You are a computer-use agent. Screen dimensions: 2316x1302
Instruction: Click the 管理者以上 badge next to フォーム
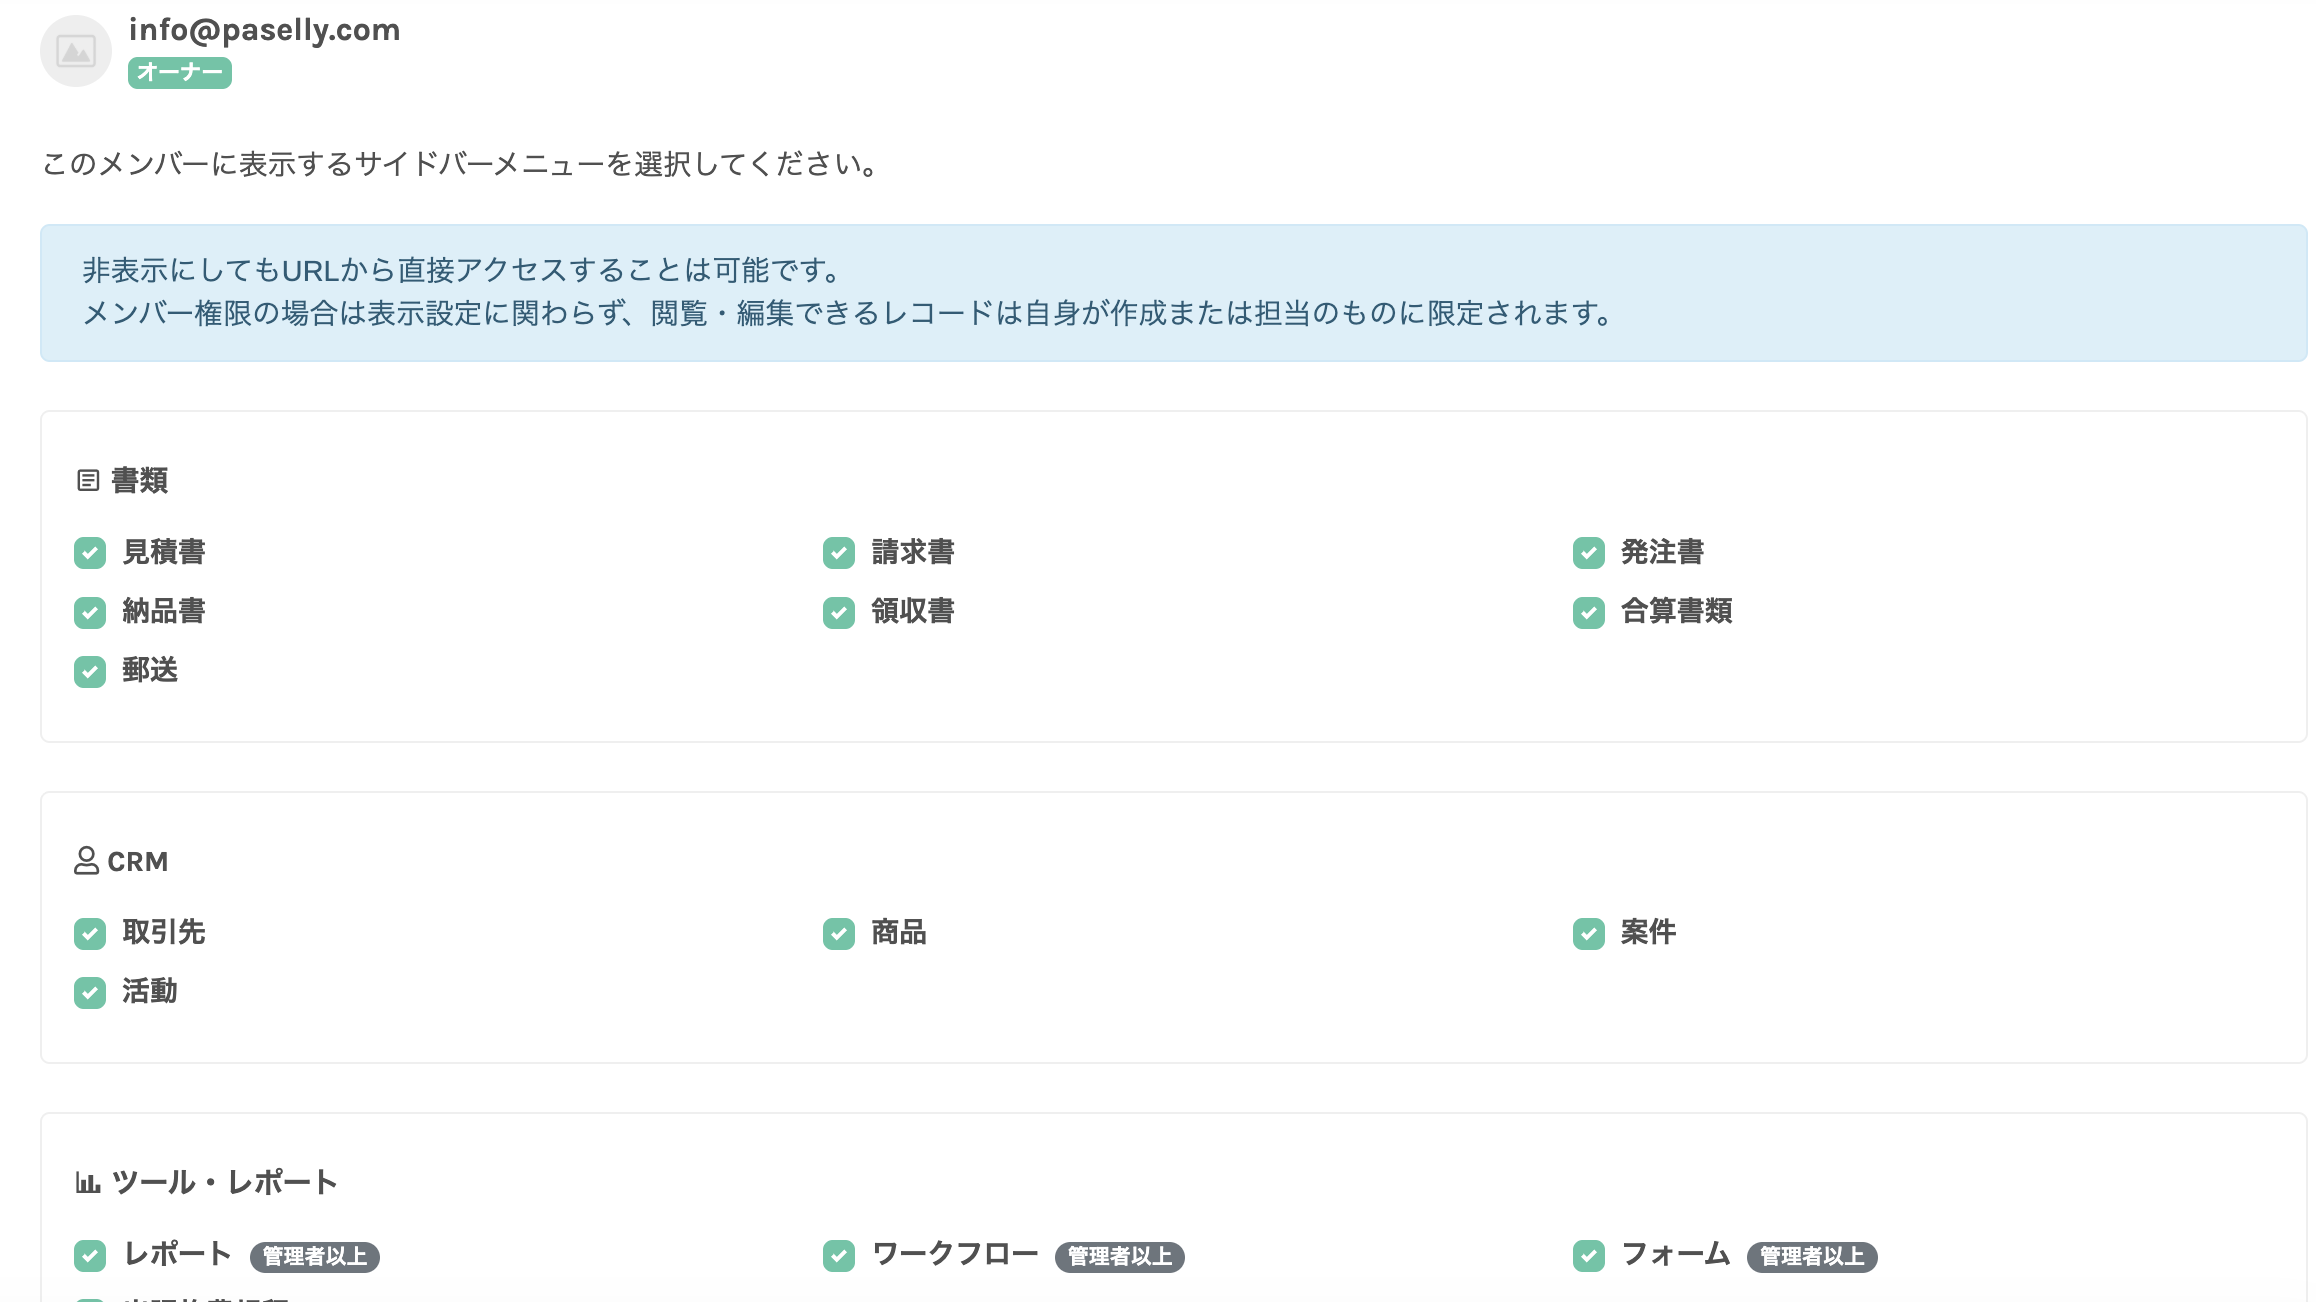(x=1812, y=1257)
